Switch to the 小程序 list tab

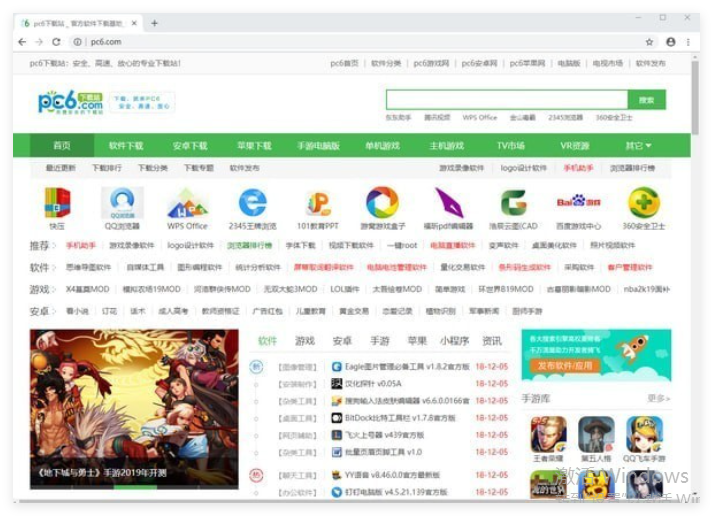tap(454, 341)
